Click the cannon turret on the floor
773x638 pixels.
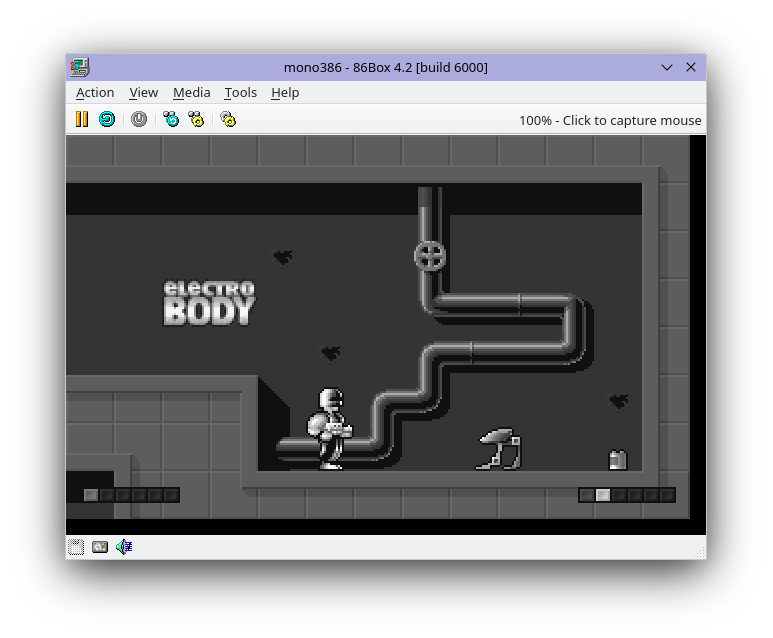tap(499, 449)
